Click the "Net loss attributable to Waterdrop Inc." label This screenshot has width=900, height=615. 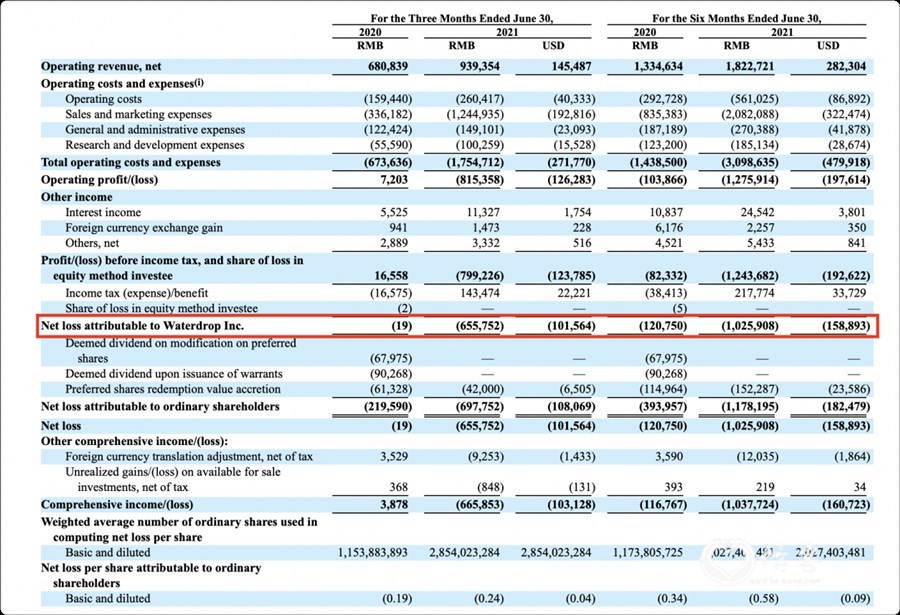[142, 326]
